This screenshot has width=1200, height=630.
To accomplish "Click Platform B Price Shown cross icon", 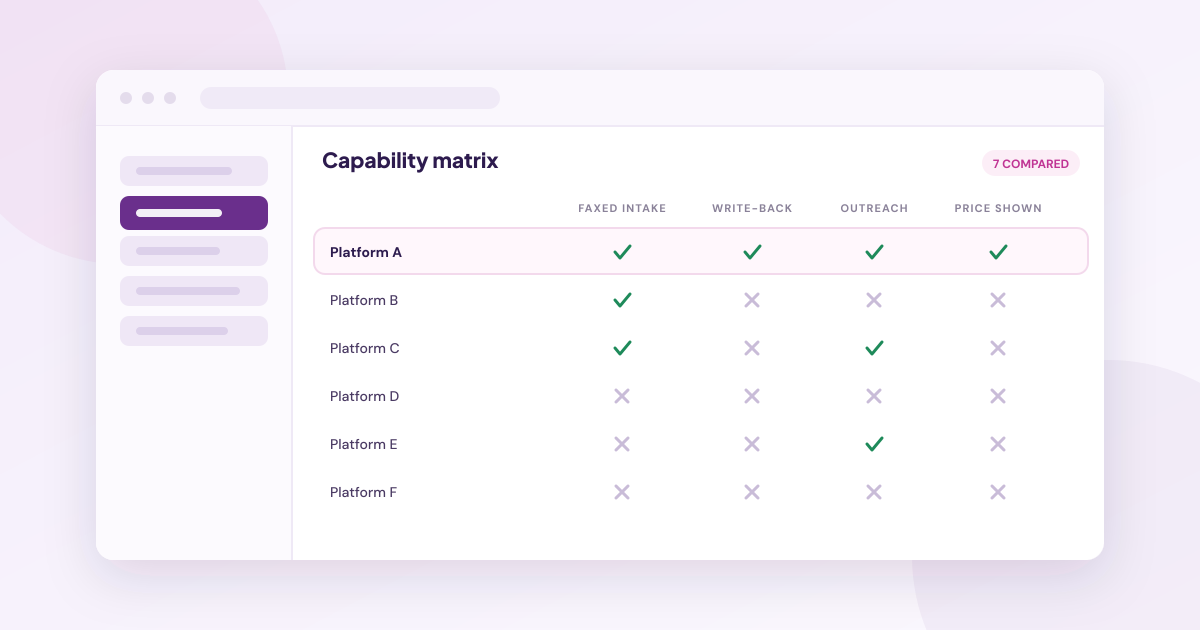I will pos(998,300).
